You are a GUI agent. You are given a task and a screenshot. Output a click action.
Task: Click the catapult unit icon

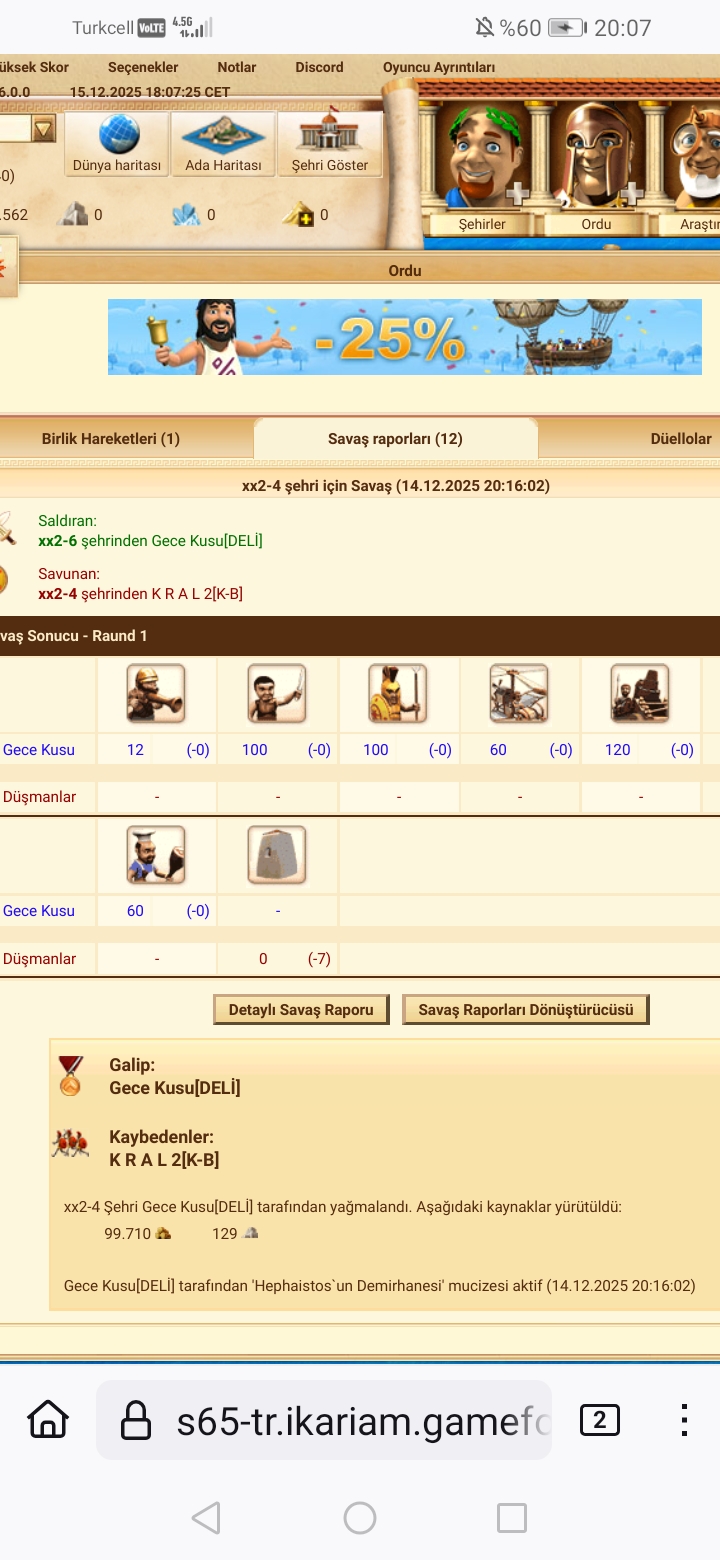pyautogui.click(x=519, y=693)
